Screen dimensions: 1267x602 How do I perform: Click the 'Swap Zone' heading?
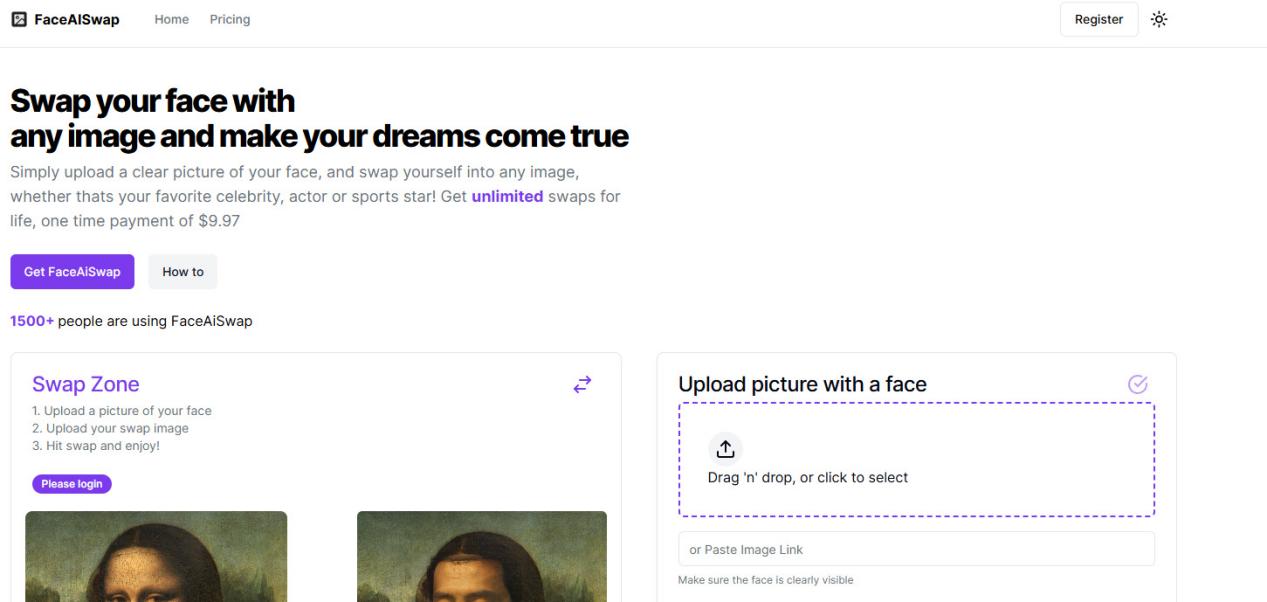tap(86, 384)
